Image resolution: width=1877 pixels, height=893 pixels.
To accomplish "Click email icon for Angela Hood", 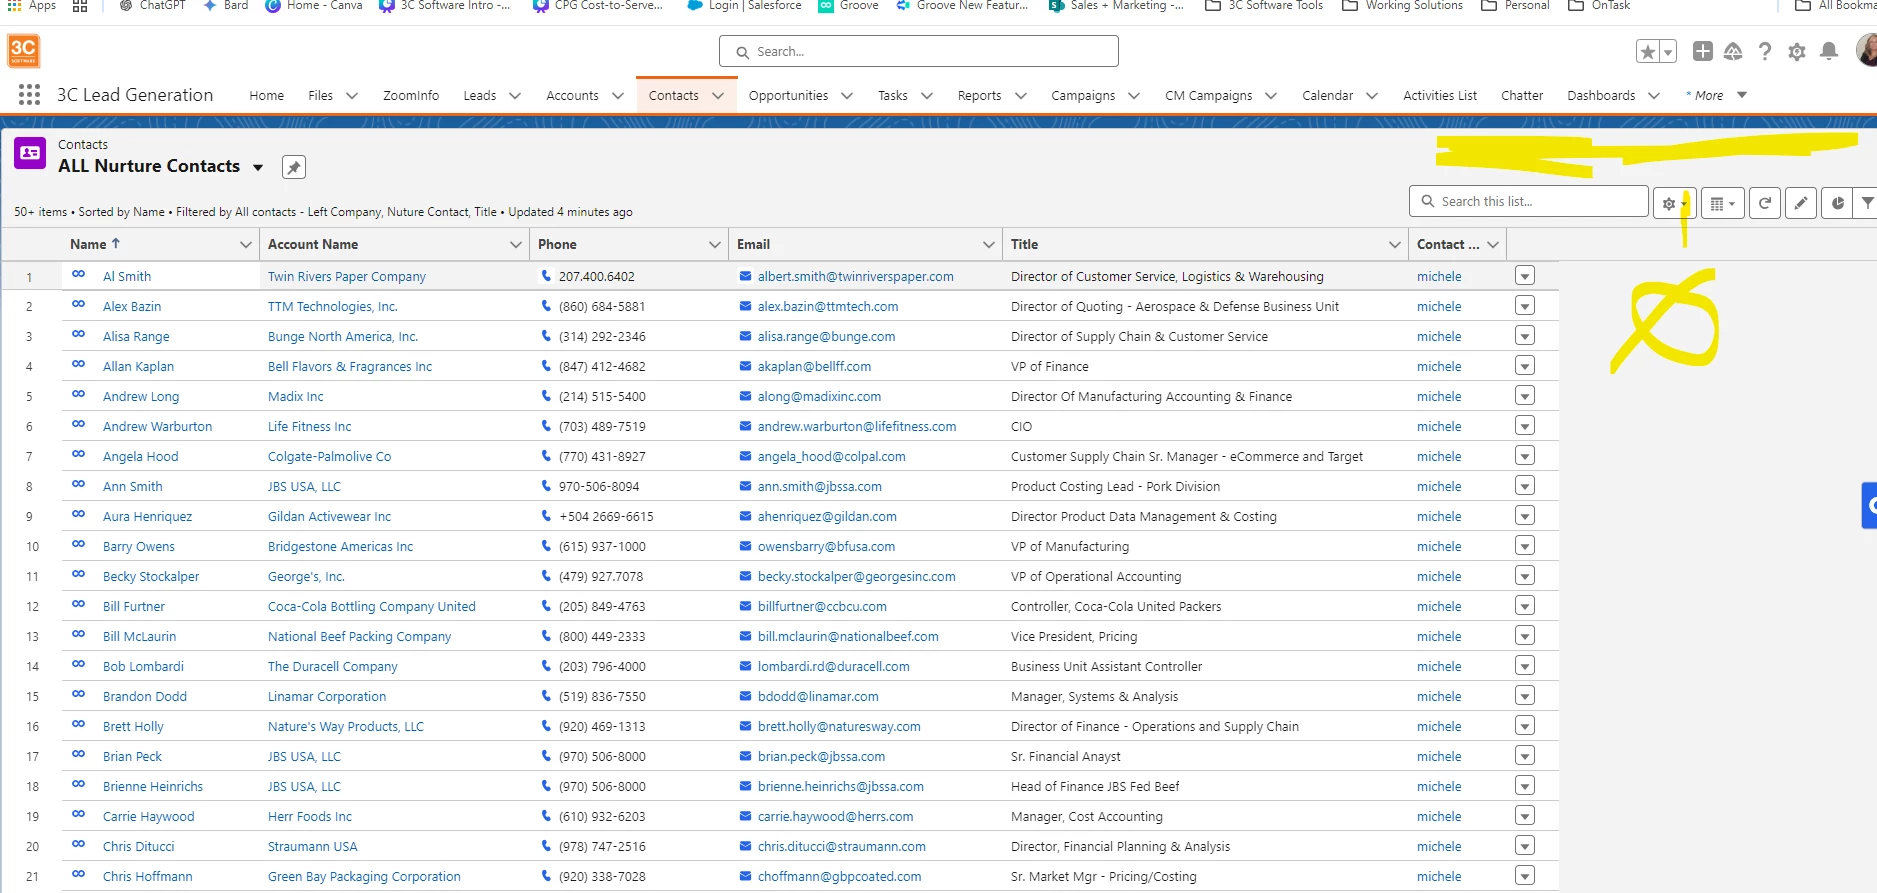I will click(x=746, y=456).
